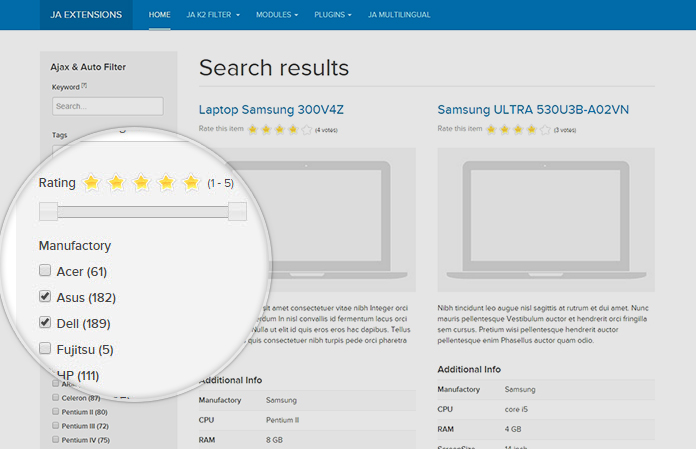
Task: Click the HP (111) manufactory label
Action: click(78, 376)
